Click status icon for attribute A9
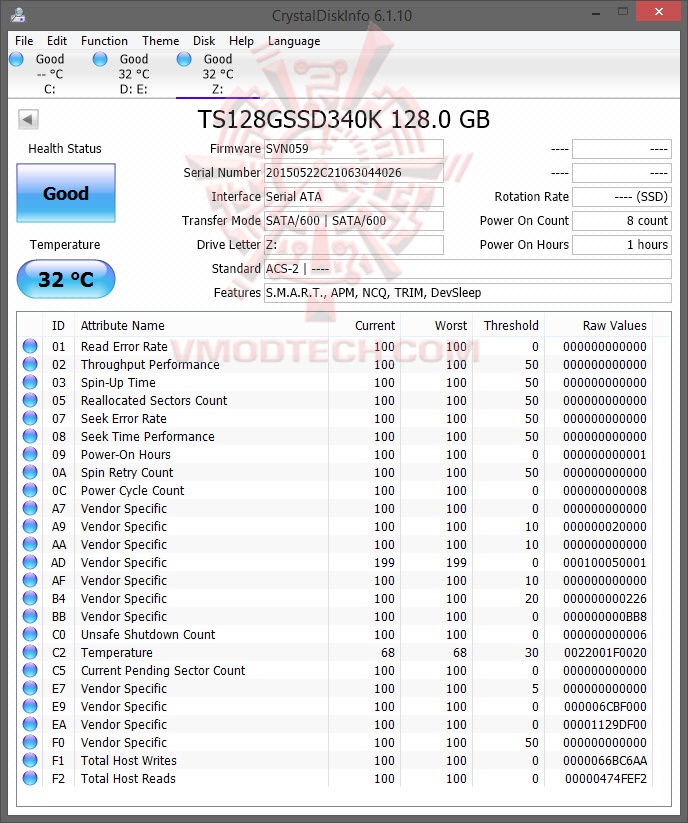This screenshot has height=823, width=688. click(x=30, y=526)
